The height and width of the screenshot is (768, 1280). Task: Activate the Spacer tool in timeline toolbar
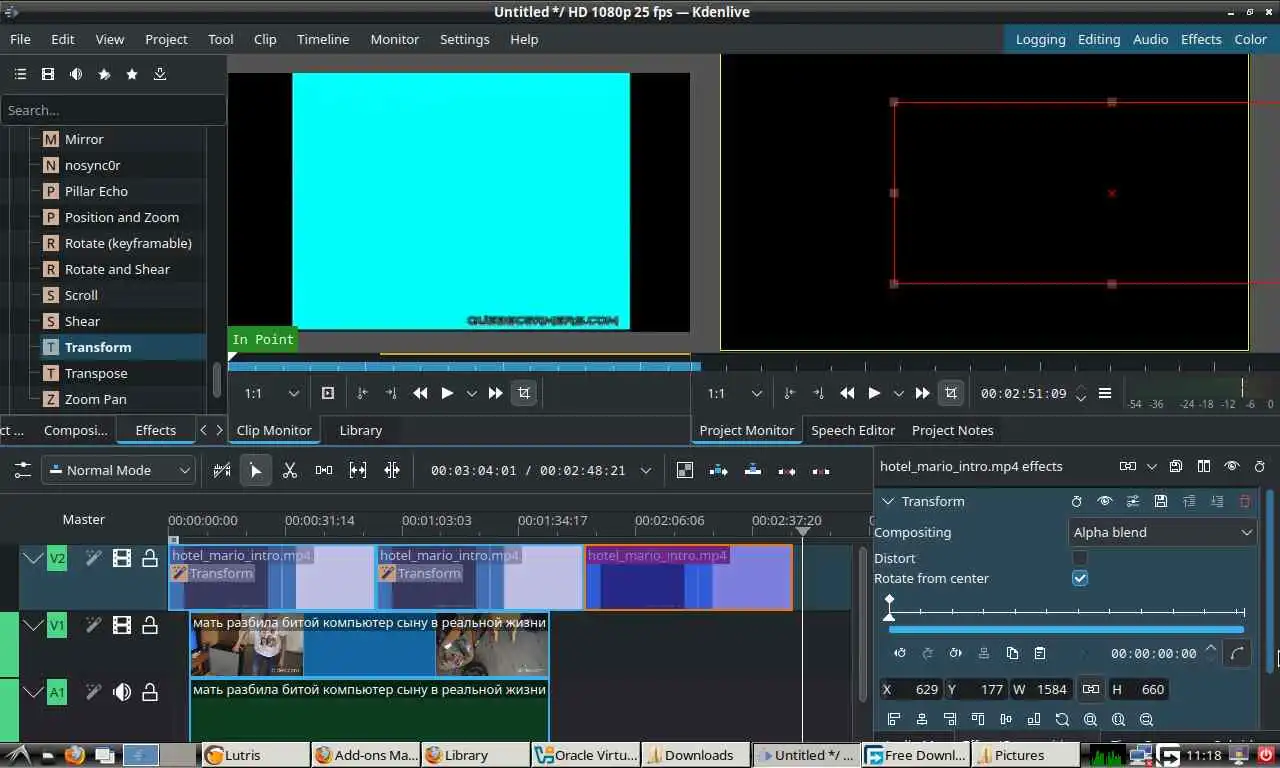coord(324,470)
